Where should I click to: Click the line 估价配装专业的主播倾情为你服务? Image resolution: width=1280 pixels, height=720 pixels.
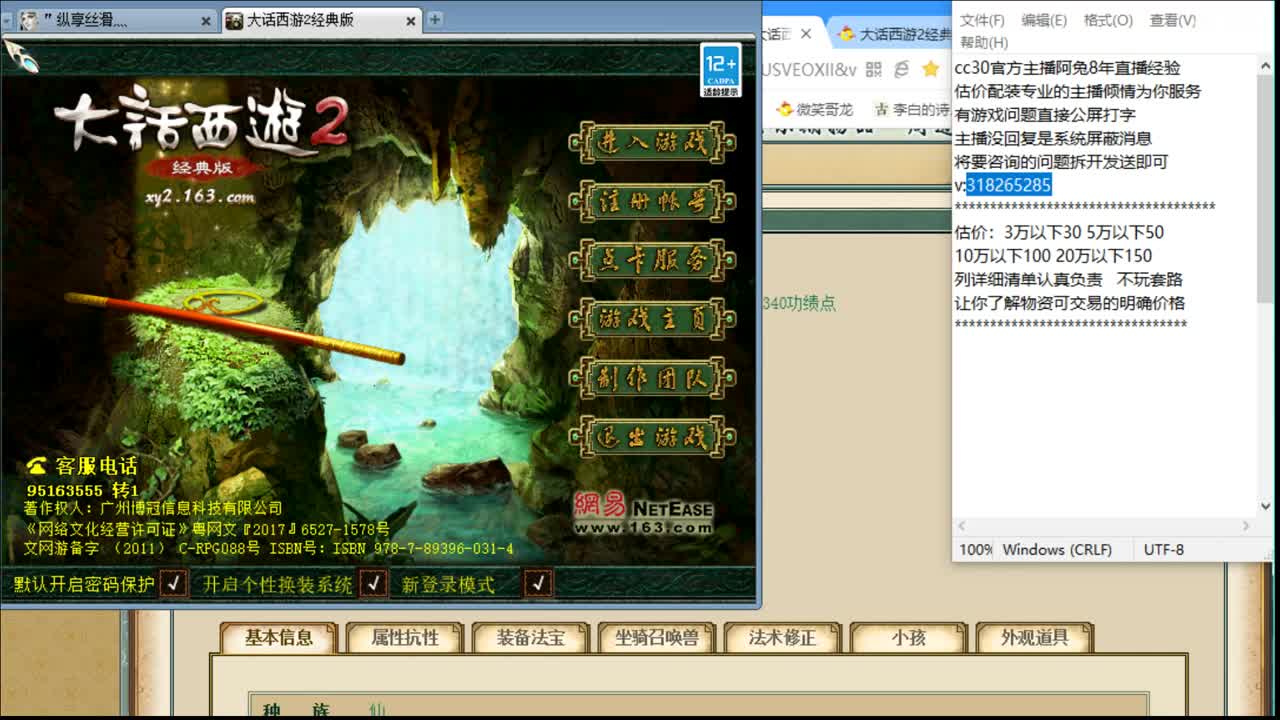(x=1078, y=91)
